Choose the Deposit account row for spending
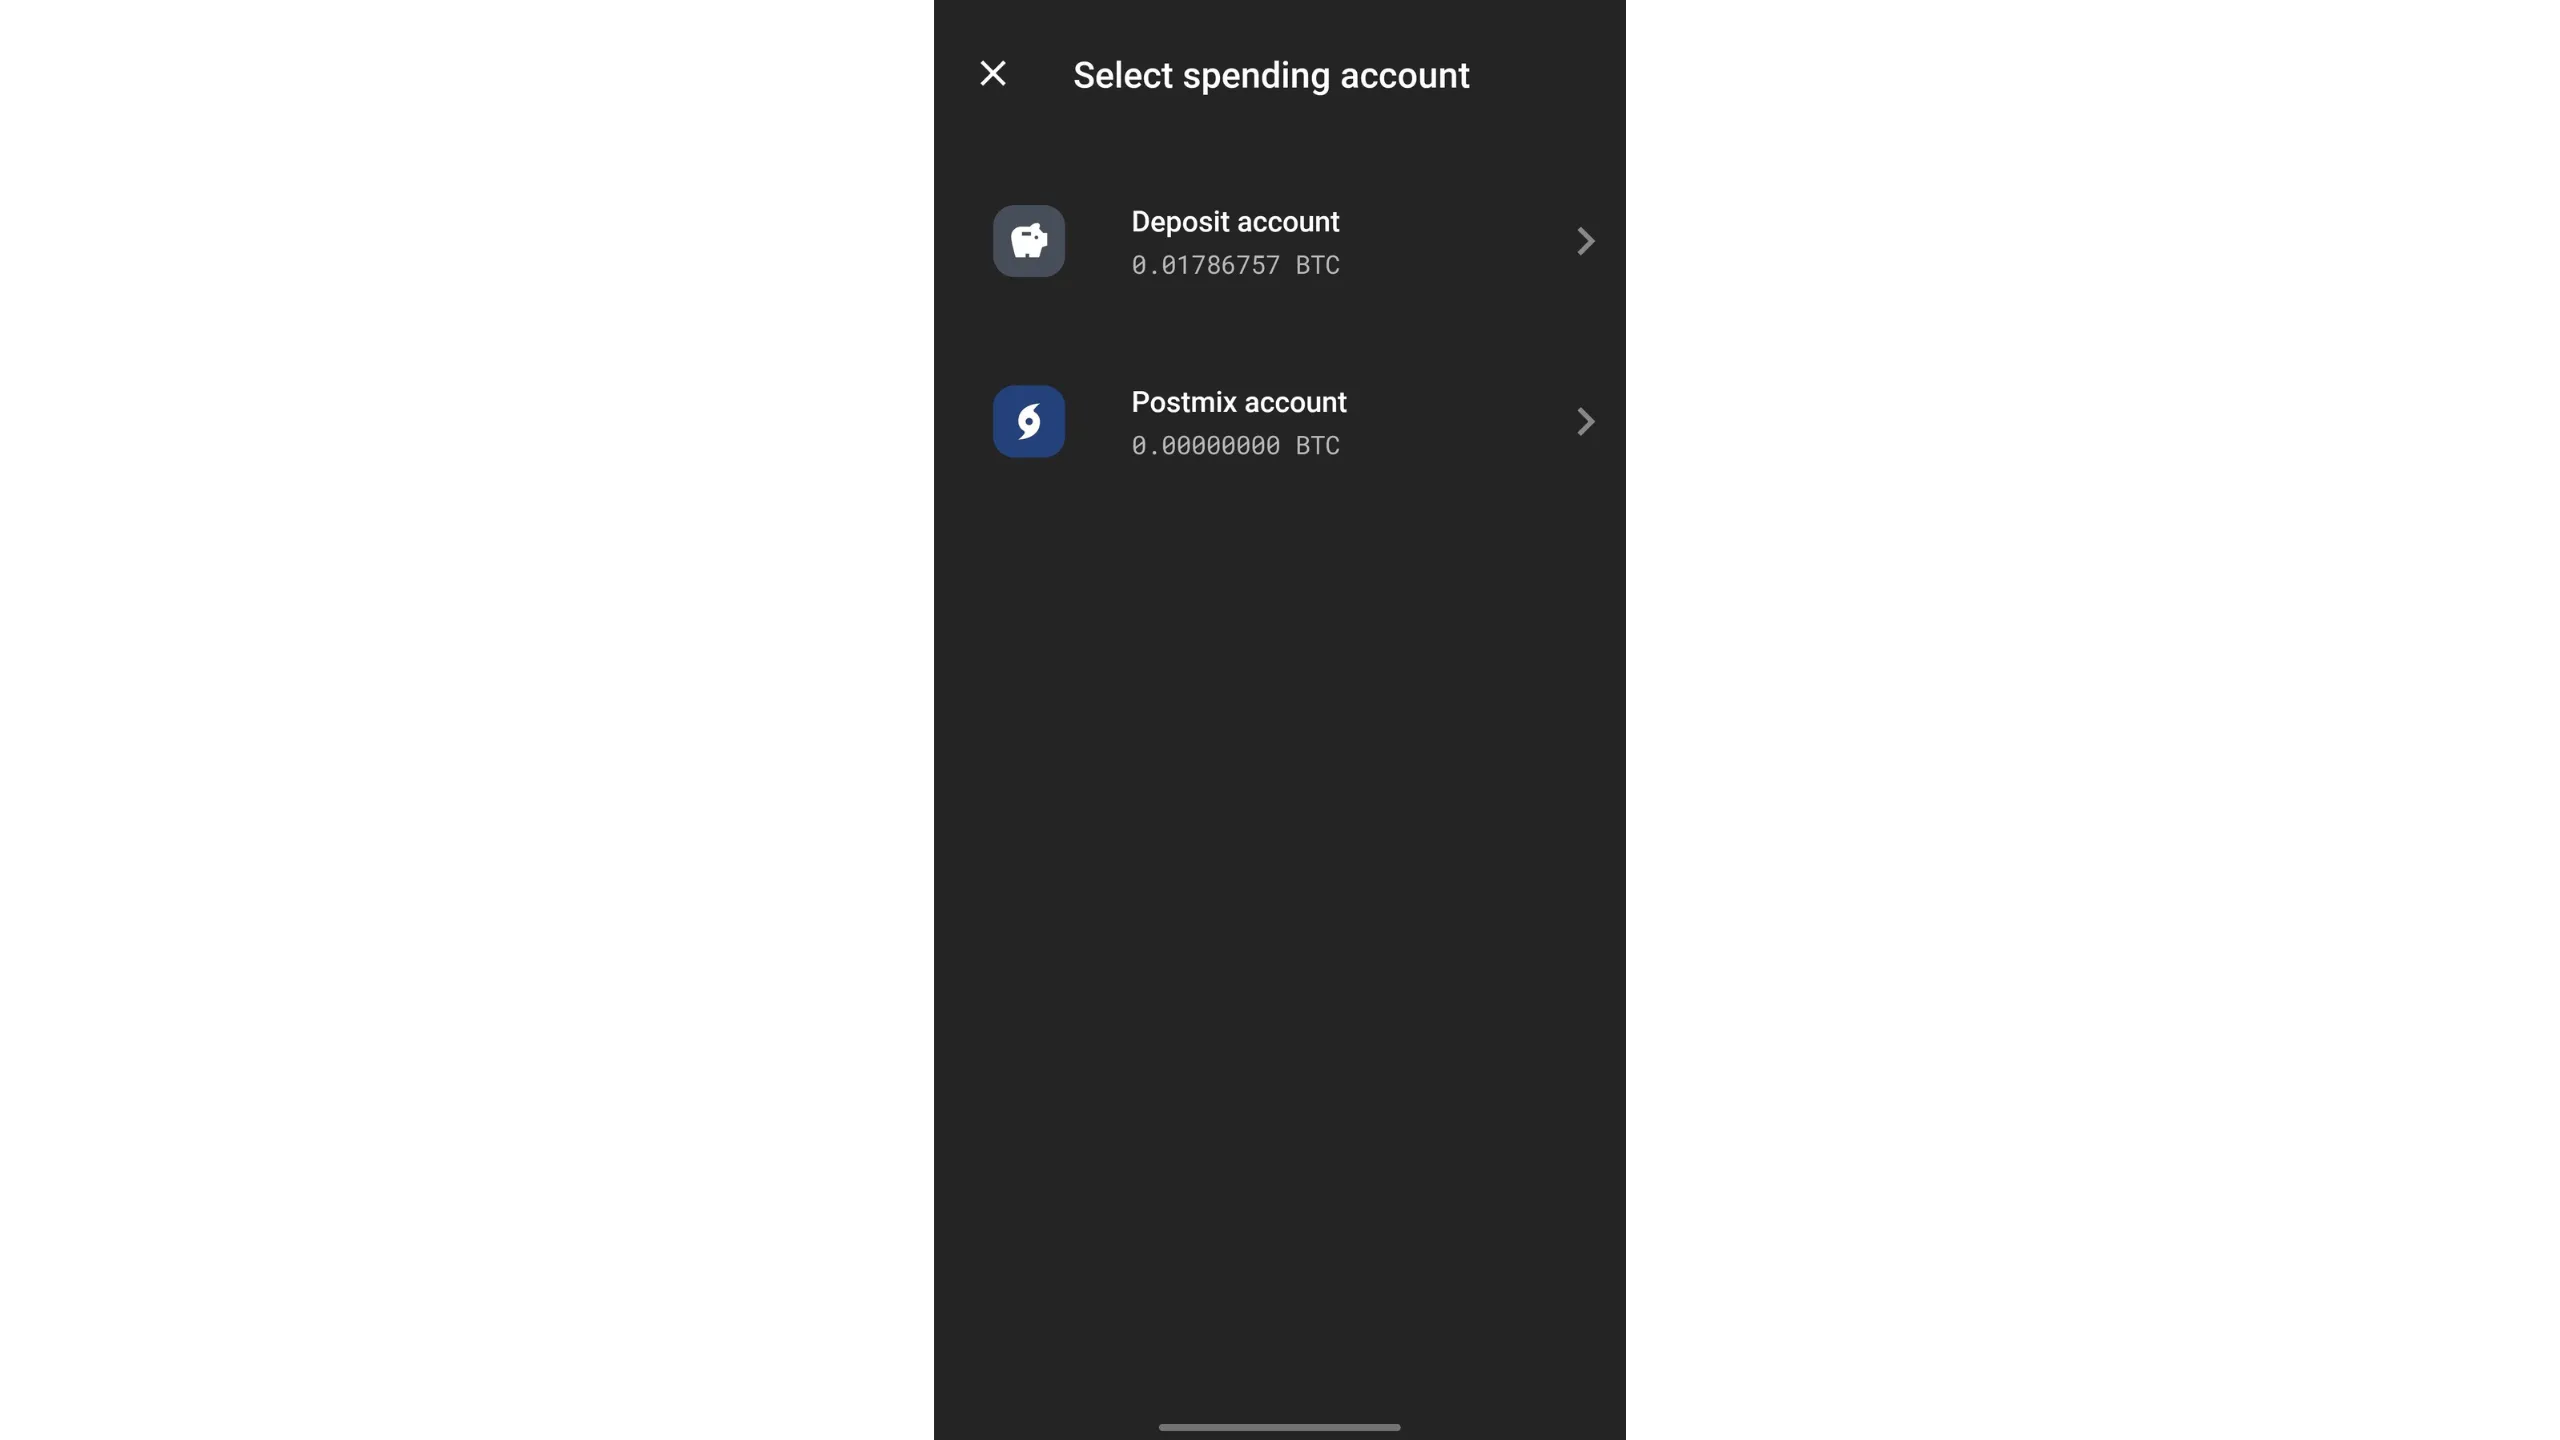The image size is (2560, 1440). pos(1280,241)
